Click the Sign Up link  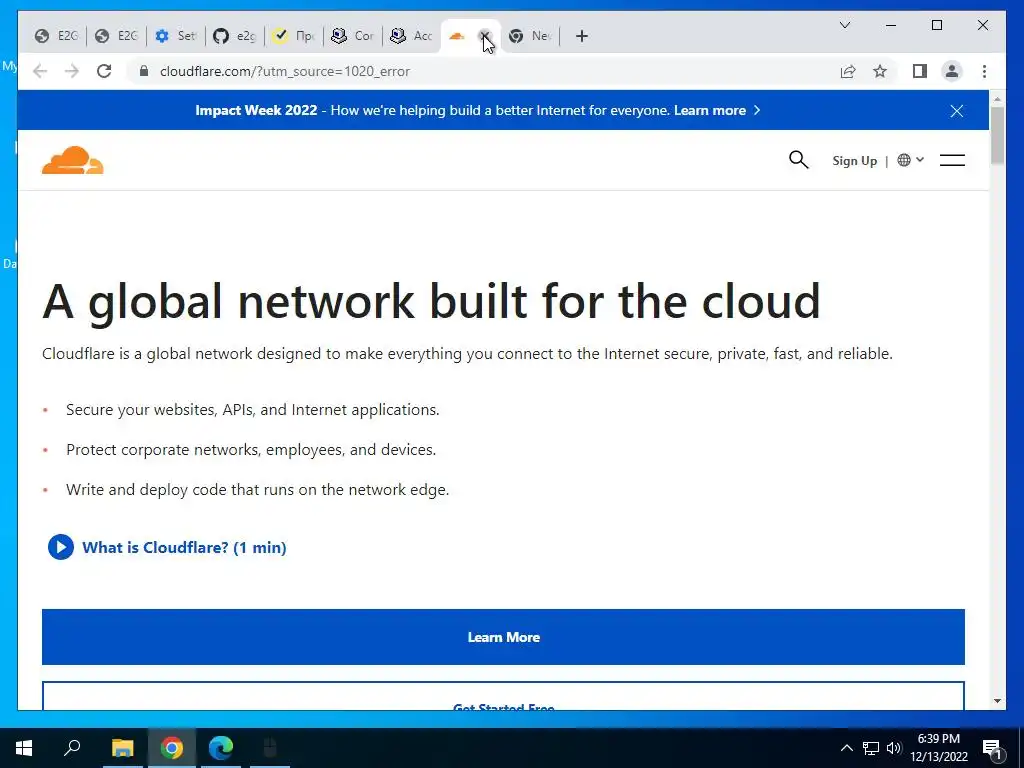[x=854, y=161]
